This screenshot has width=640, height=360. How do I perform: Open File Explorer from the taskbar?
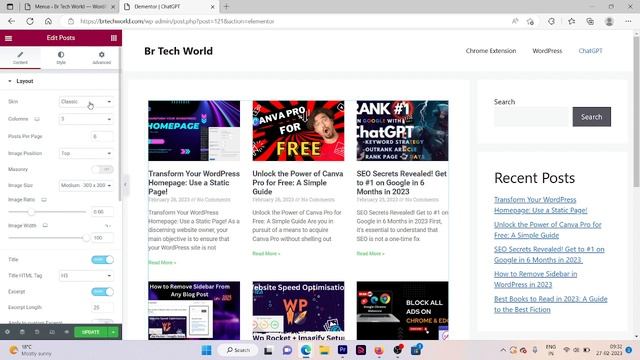[324, 350]
